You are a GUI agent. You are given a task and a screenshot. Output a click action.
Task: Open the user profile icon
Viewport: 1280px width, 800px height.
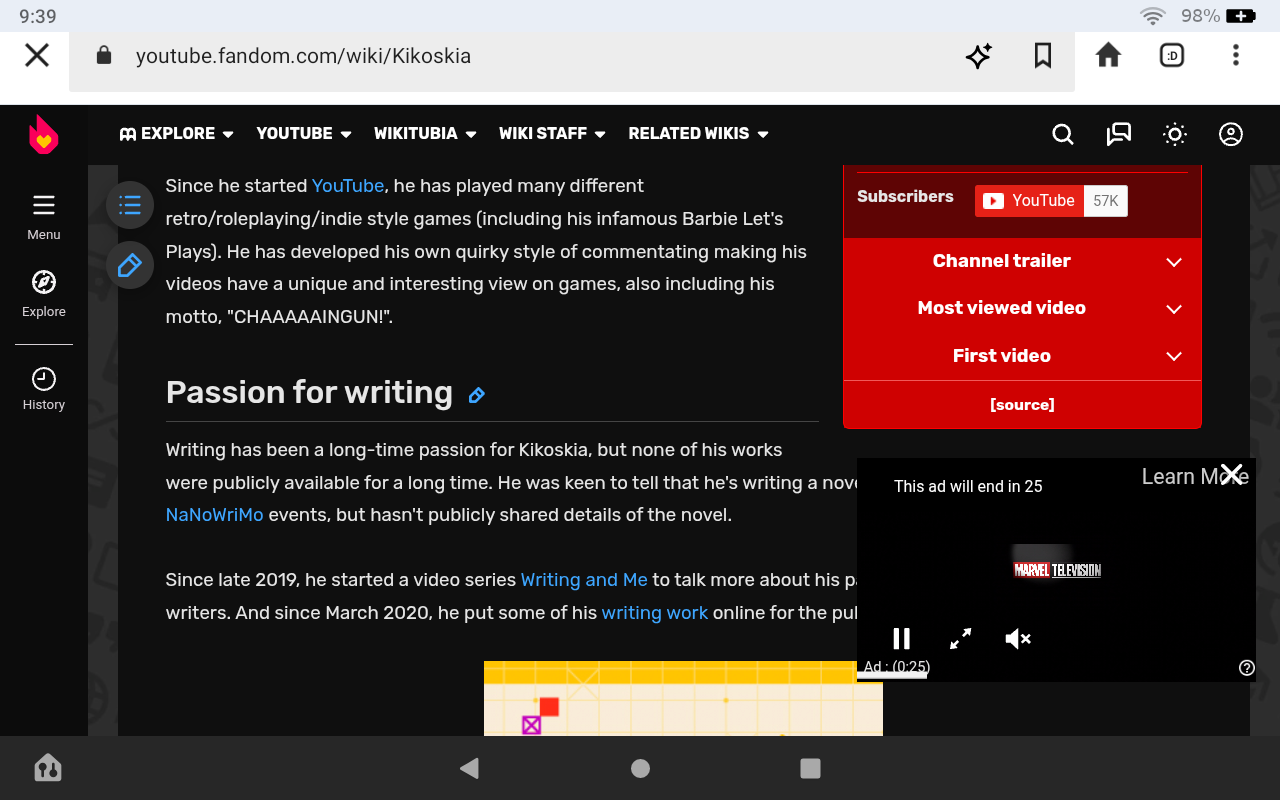coord(1231,134)
